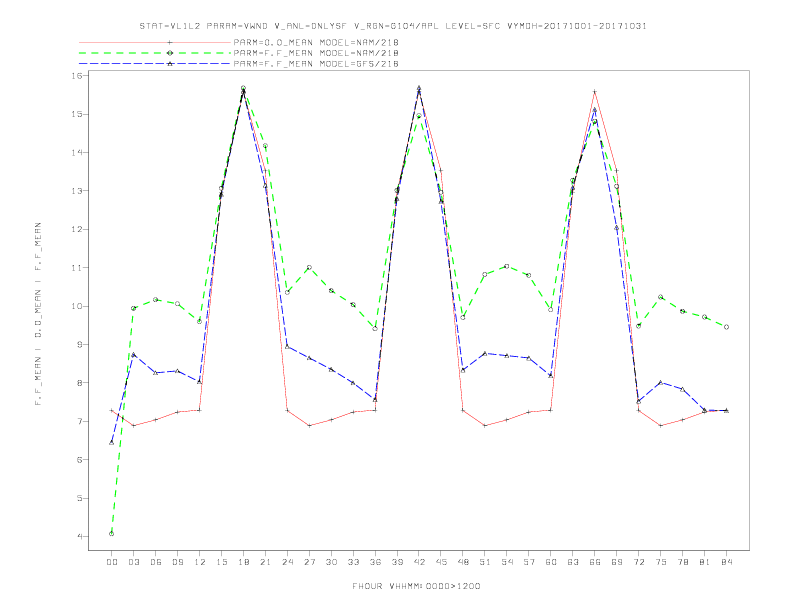Click green NAM circle data point at hour 54
The image size is (792, 612).
507,266
